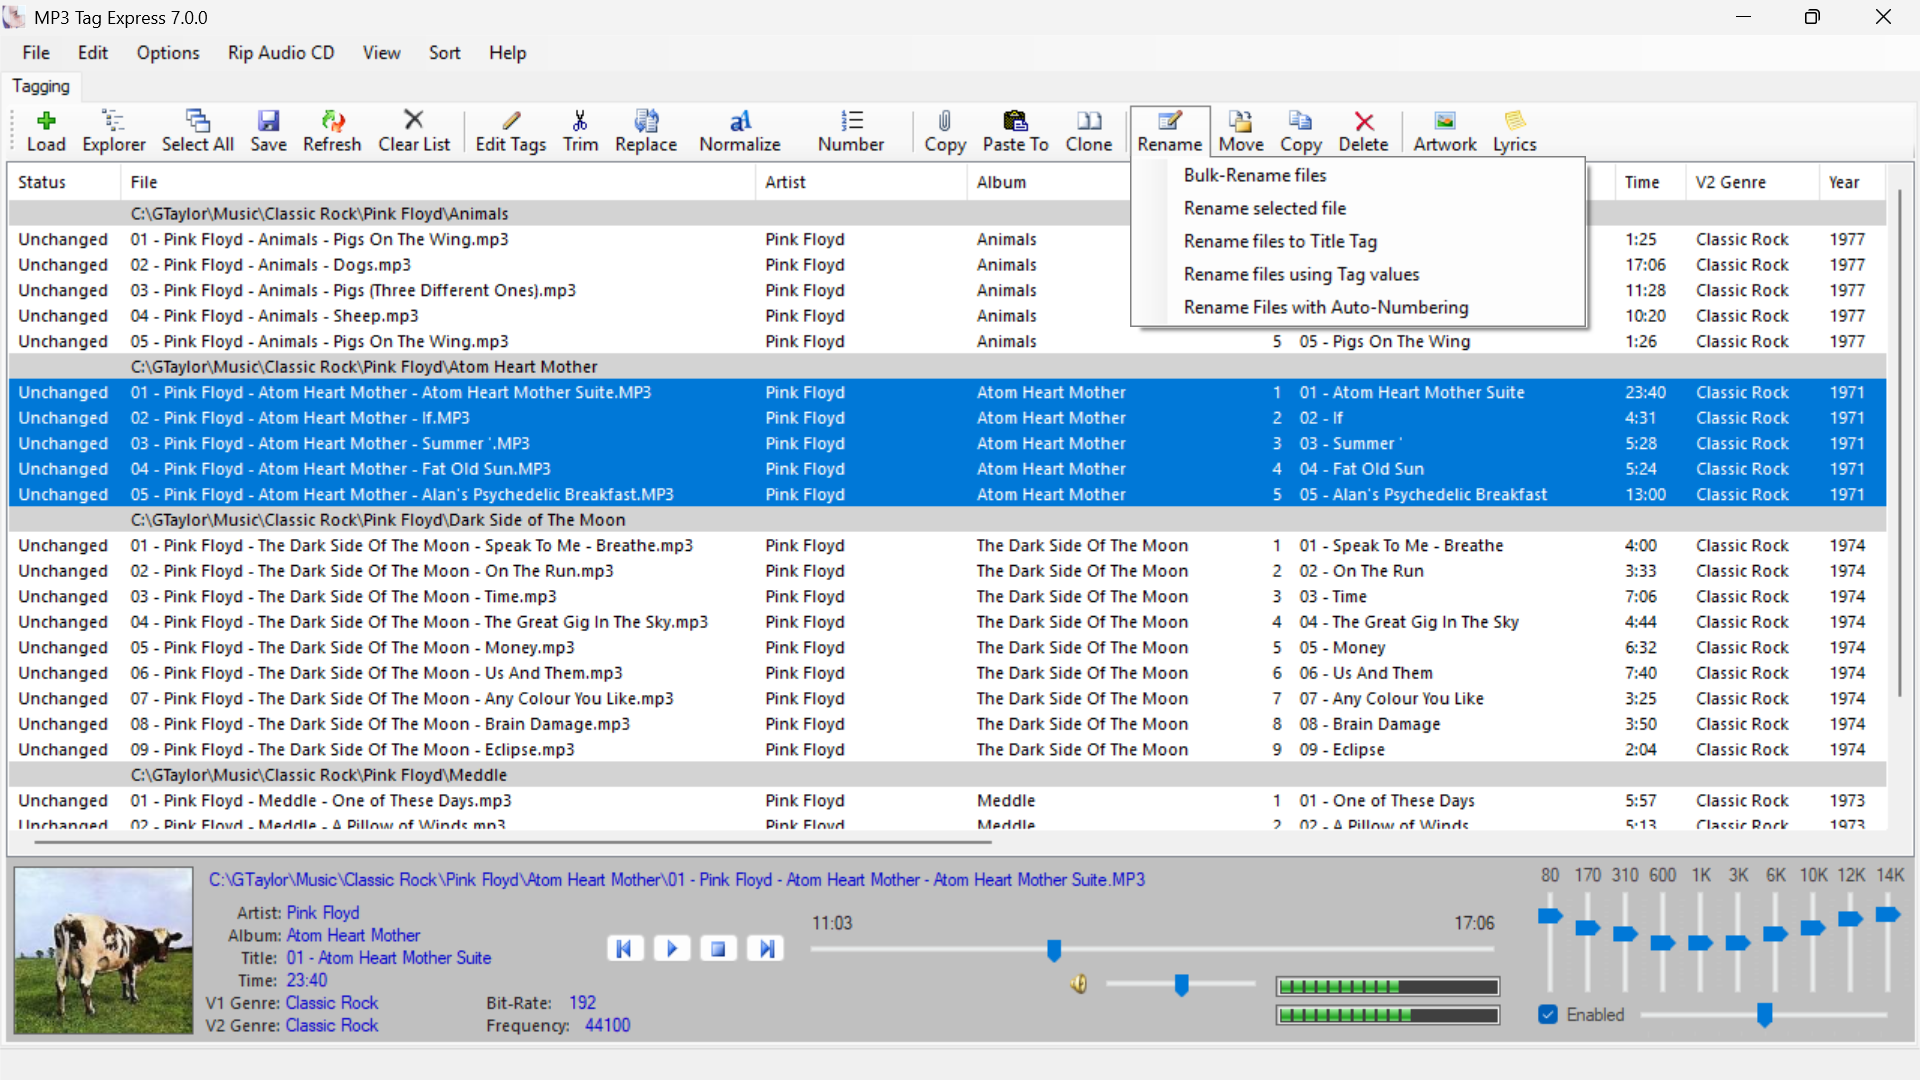The image size is (1920, 1080).
Task: Open the Lyrics tool
Action: pyautogui.click(x=1515, y=131)
